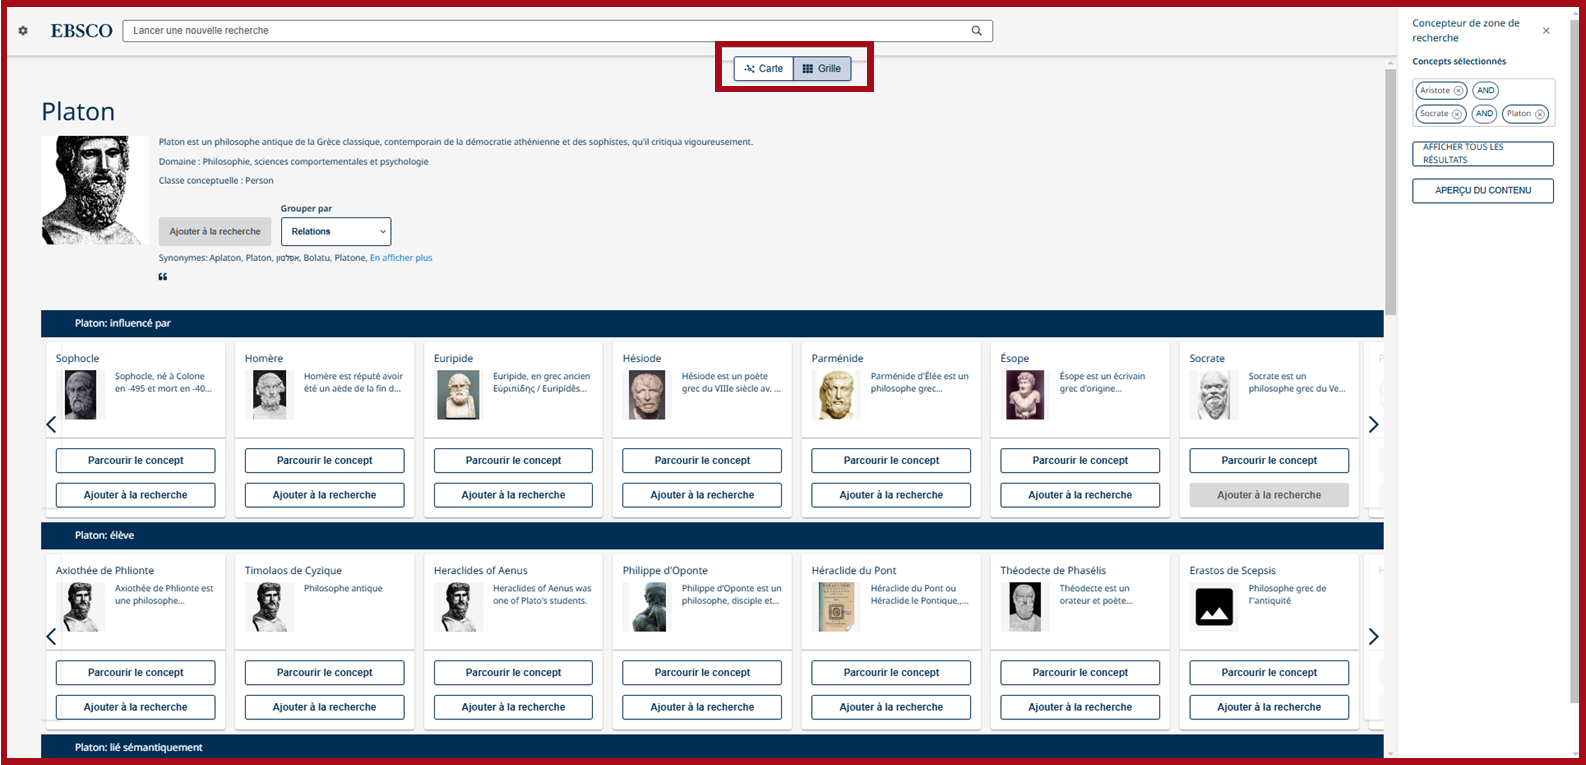Remove the Aristote concept chip
The height and width of the screenshot is (765, 1586).
pyautogui.click(x=1458, y=91)
